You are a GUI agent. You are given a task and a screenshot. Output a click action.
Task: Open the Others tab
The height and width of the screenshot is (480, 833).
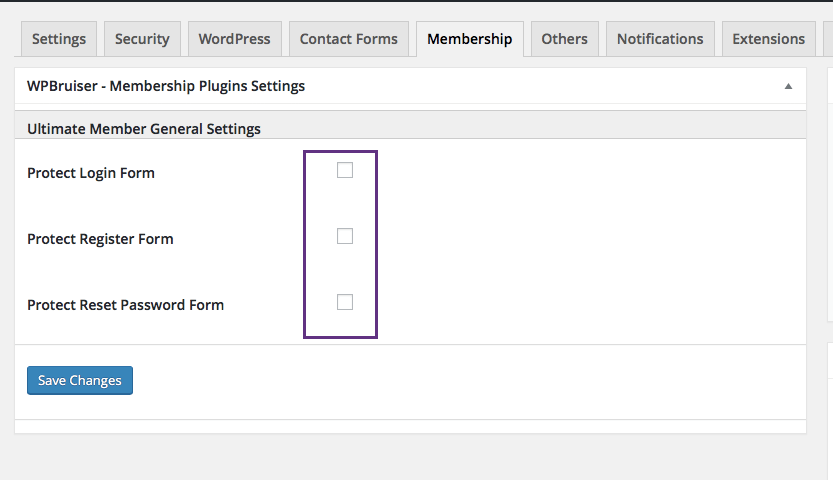click(564, 39)
